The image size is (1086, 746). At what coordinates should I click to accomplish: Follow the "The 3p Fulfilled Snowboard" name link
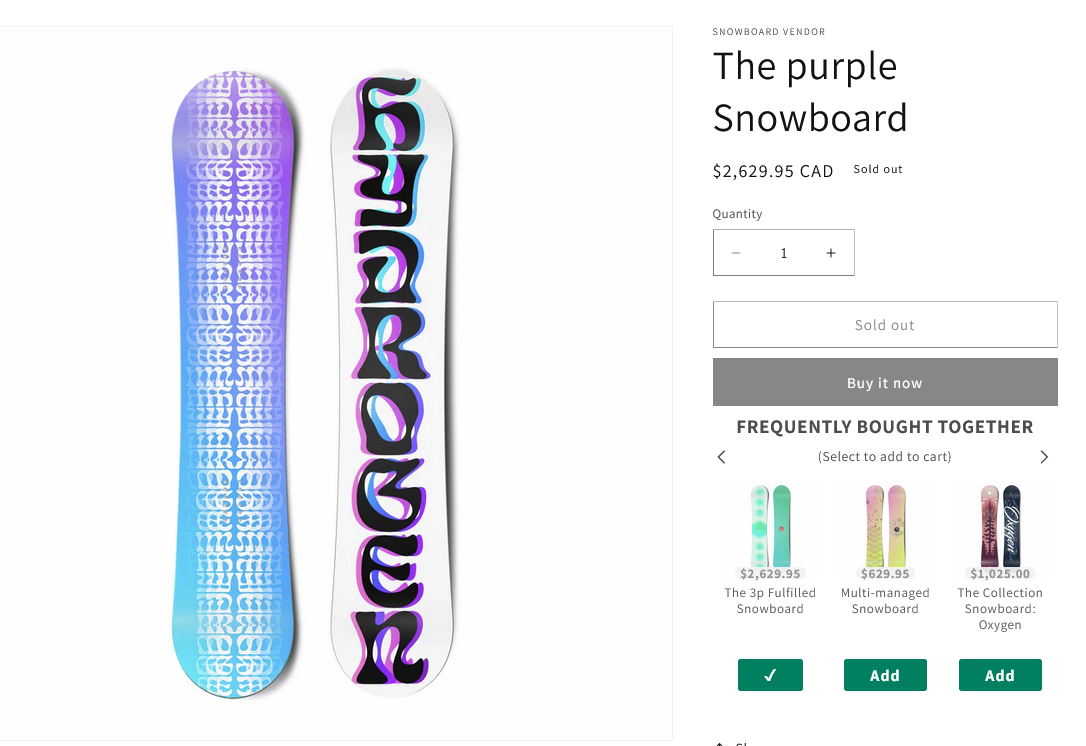pos(770,601)
